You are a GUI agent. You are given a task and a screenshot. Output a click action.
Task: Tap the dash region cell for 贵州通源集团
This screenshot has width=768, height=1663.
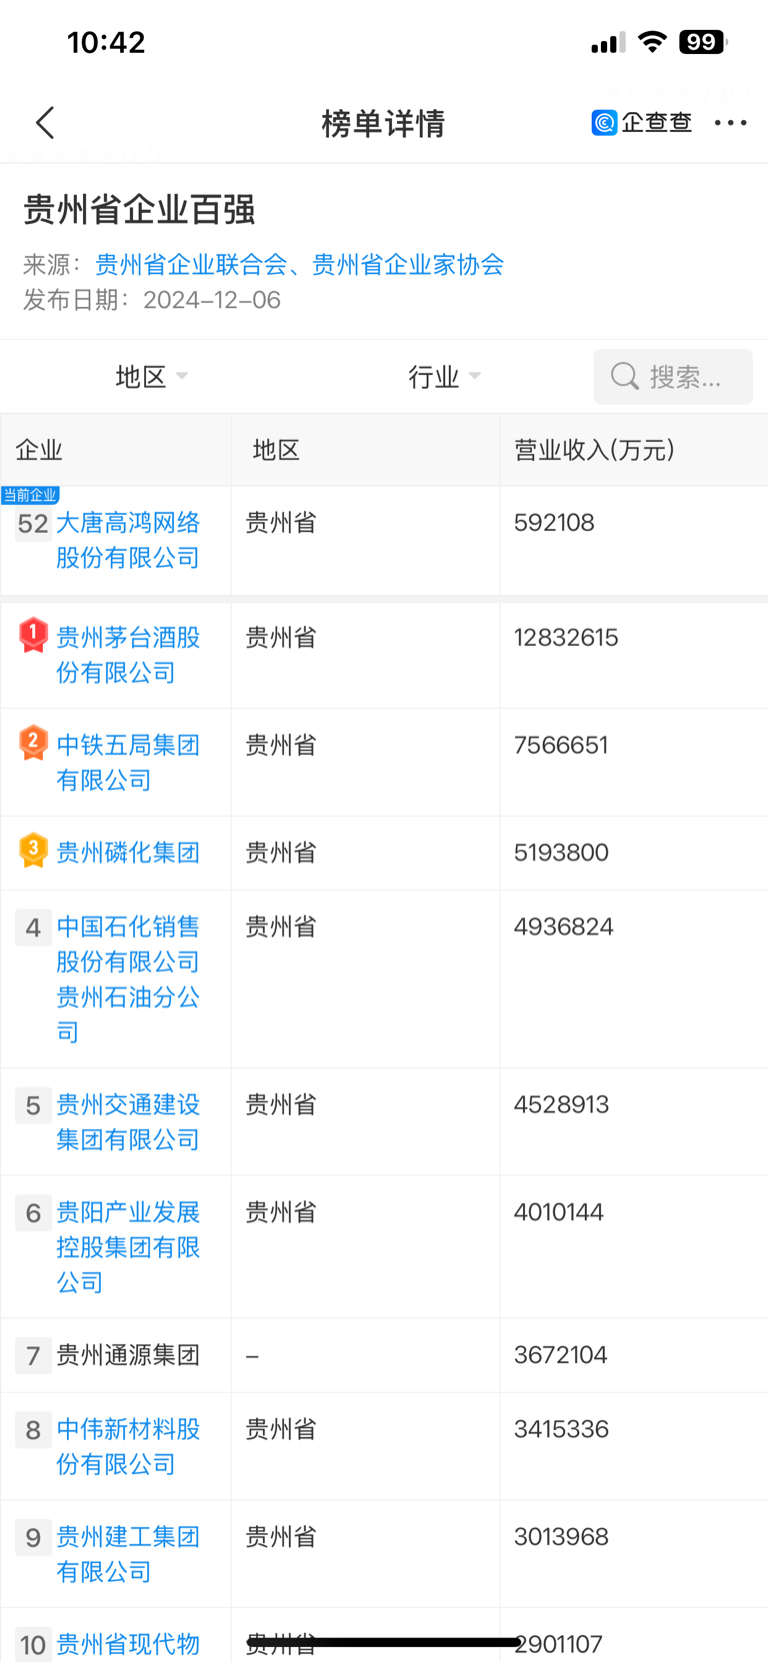[252, 1357]
